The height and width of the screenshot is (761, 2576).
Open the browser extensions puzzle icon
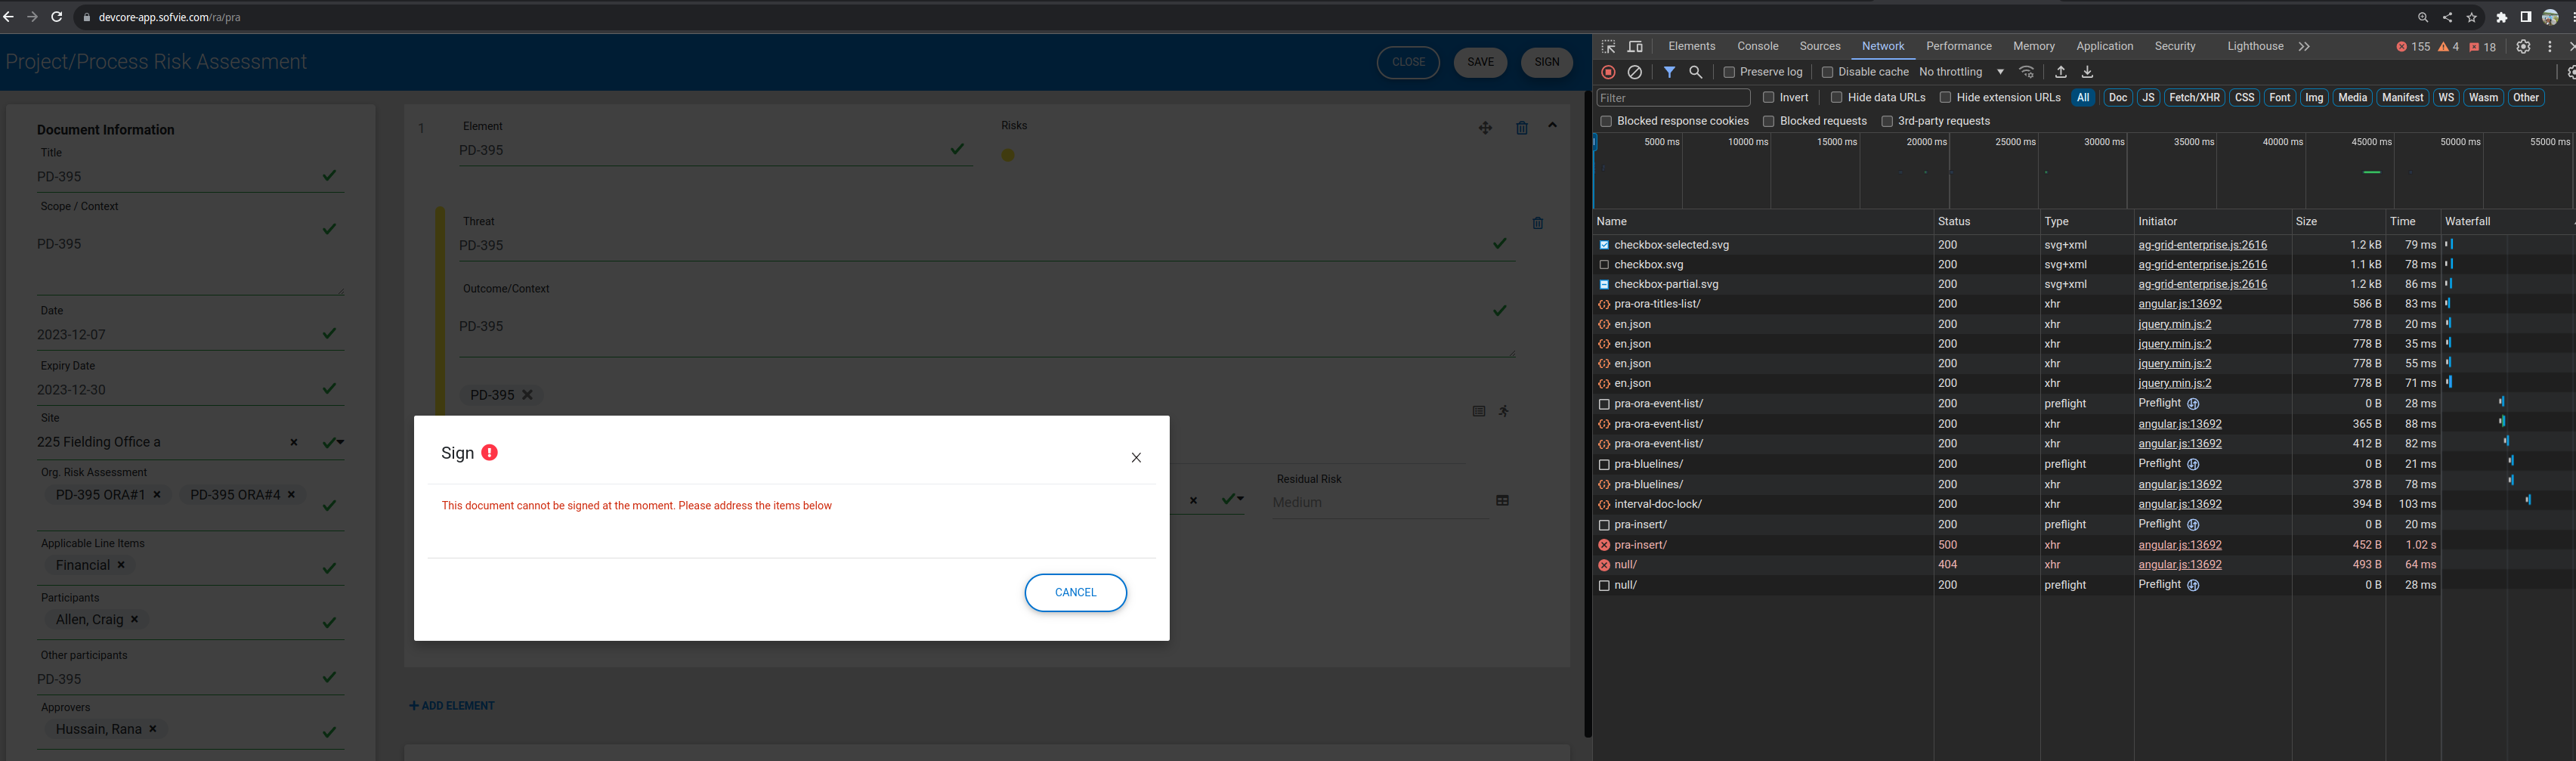coord(2502,17)
